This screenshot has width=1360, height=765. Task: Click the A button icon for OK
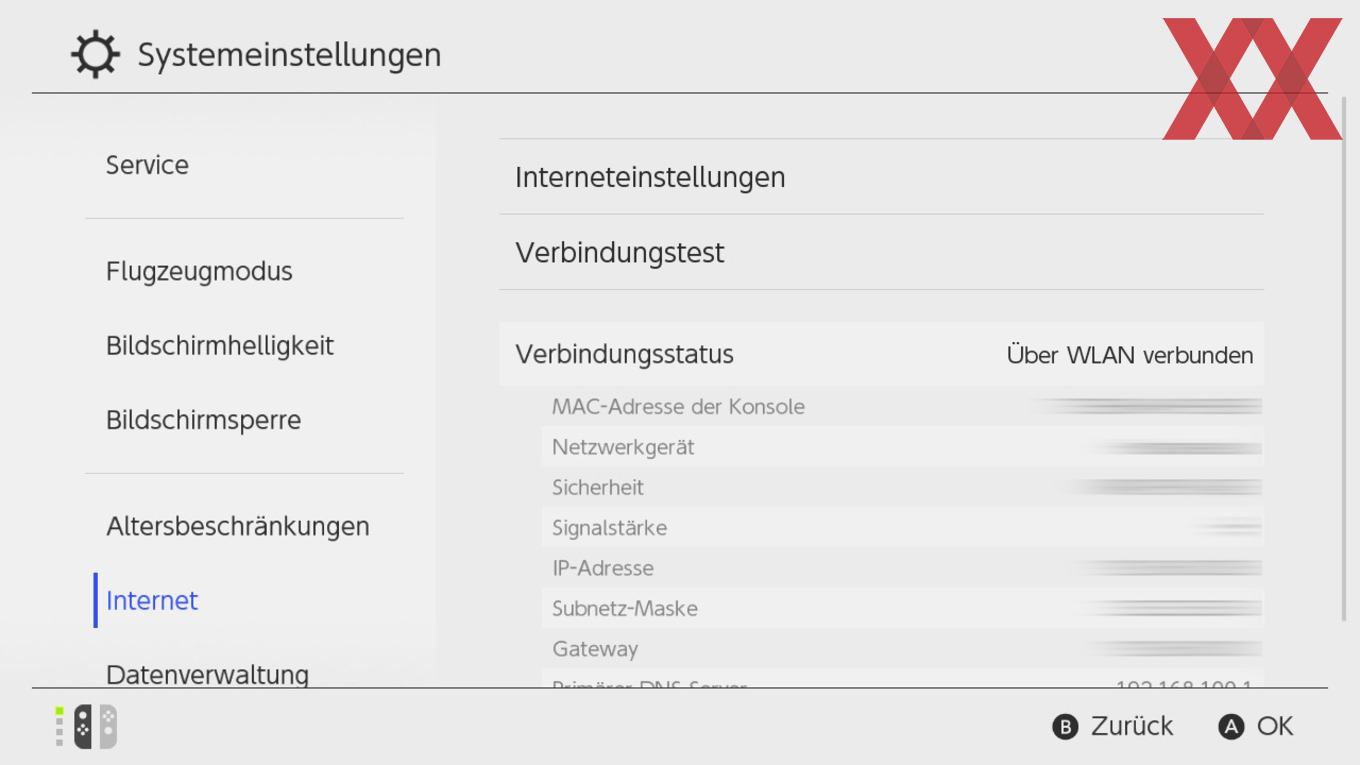coord(1231,727)
